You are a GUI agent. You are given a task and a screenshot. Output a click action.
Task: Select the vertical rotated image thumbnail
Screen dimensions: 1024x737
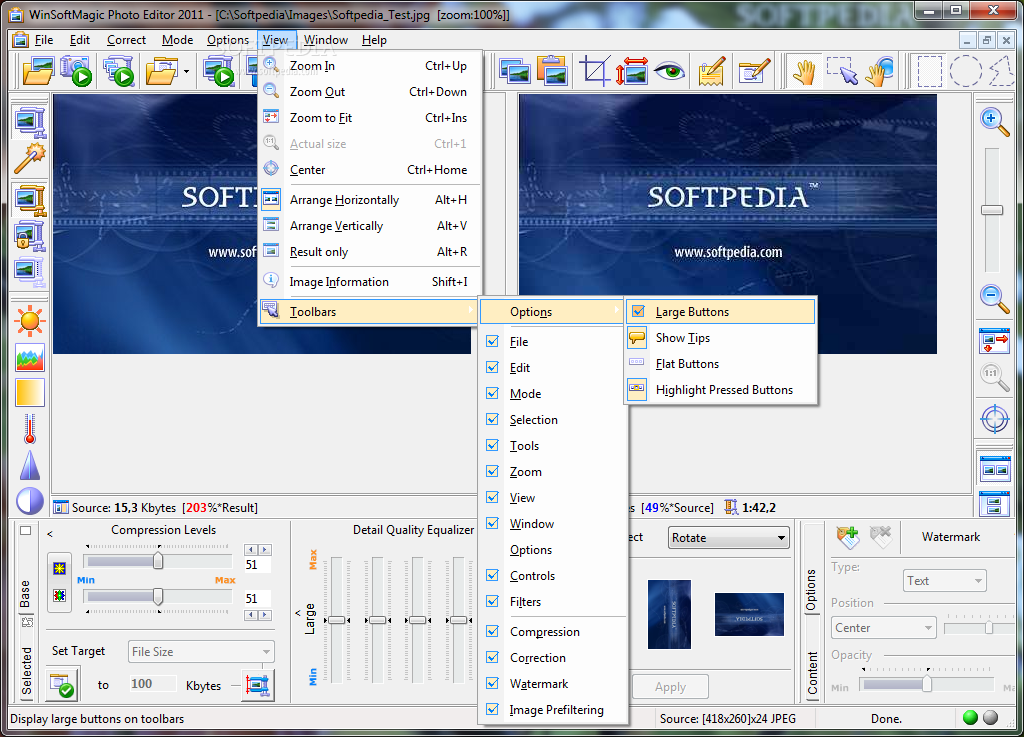[669, 614]
